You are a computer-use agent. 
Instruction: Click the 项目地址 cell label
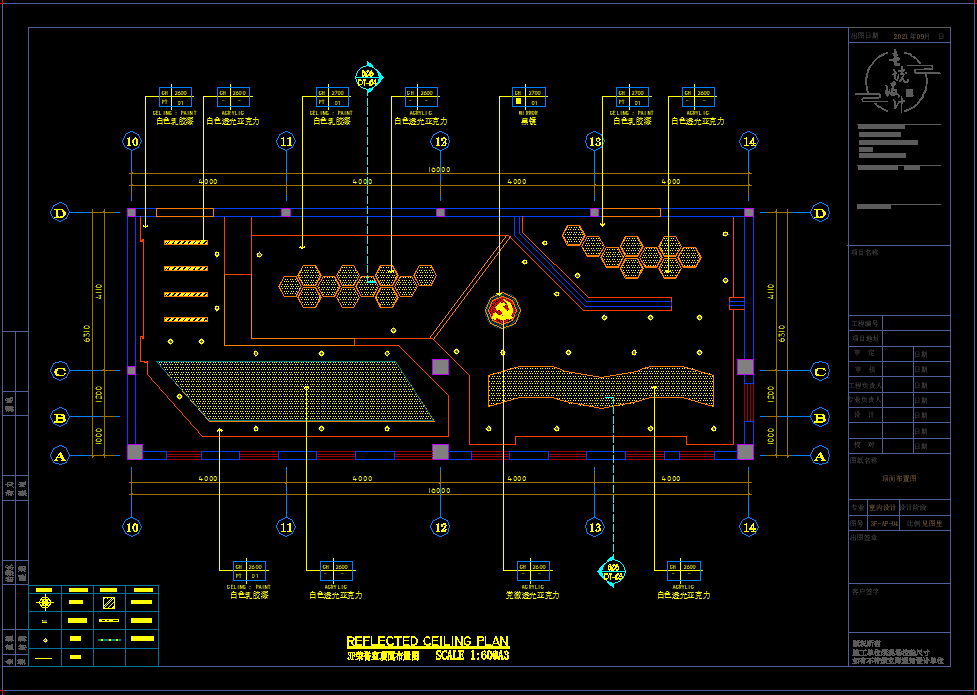click(x=865, y=339)
